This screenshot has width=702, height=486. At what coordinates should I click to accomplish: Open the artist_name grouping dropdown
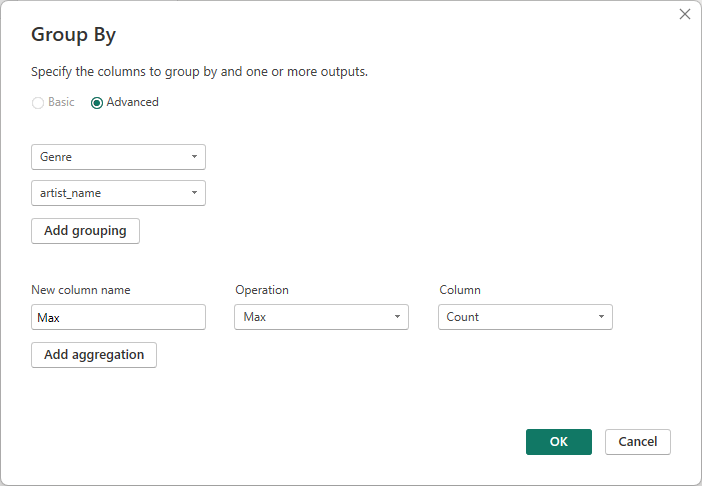[x=118, y=193]
